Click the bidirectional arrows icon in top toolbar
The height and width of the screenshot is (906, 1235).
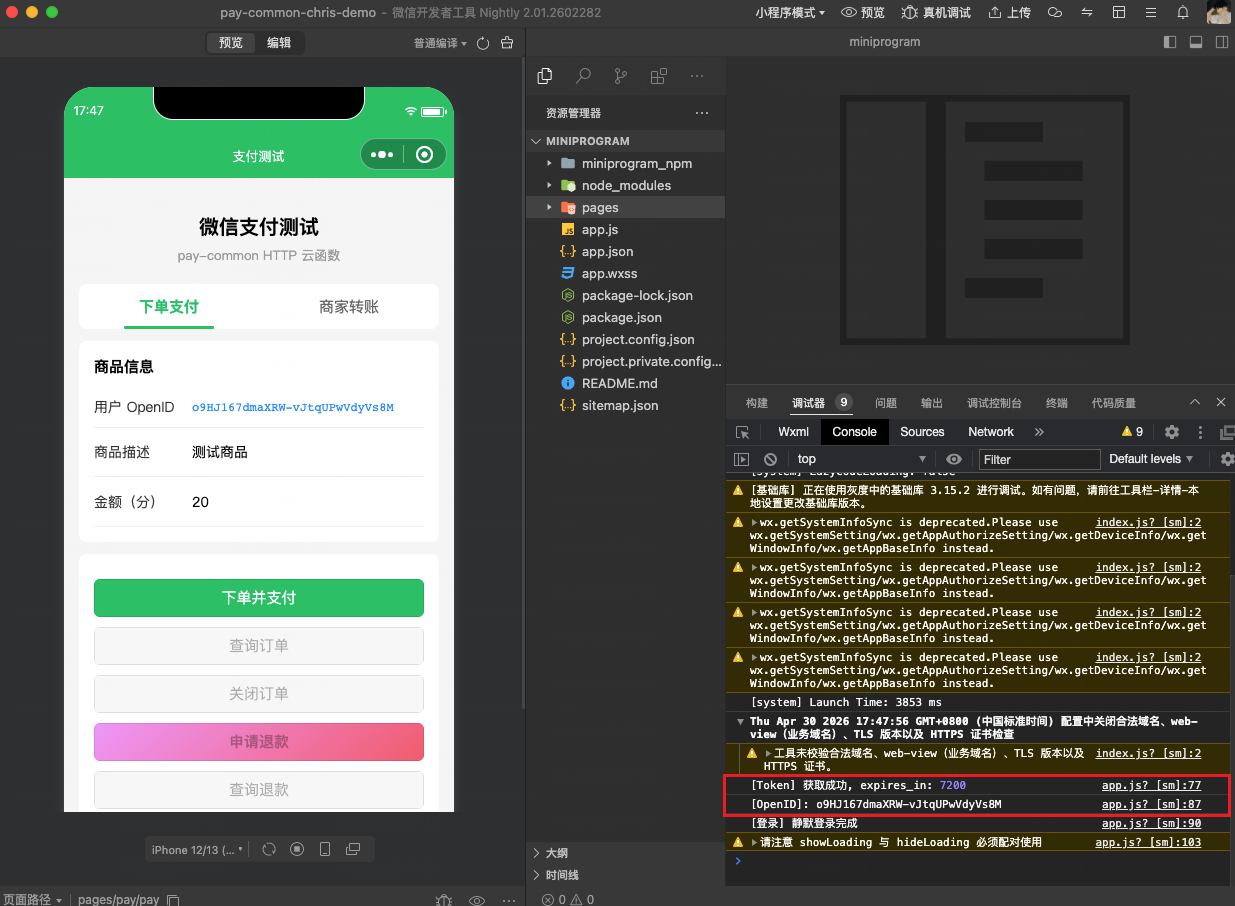tap(1087, 13)
